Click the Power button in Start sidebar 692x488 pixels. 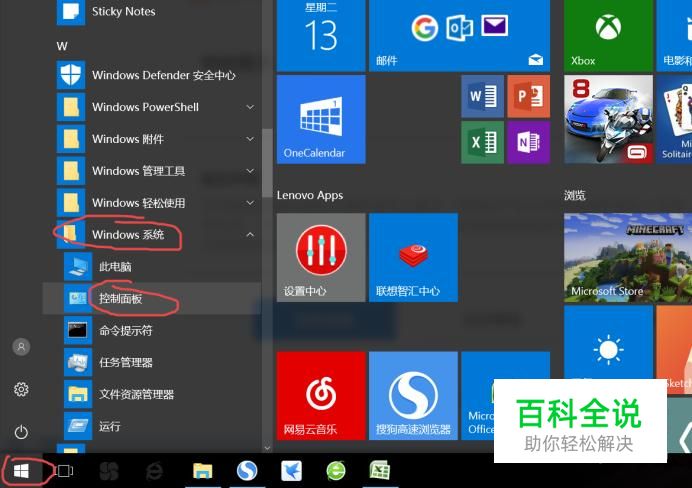(x=21, y=432)
